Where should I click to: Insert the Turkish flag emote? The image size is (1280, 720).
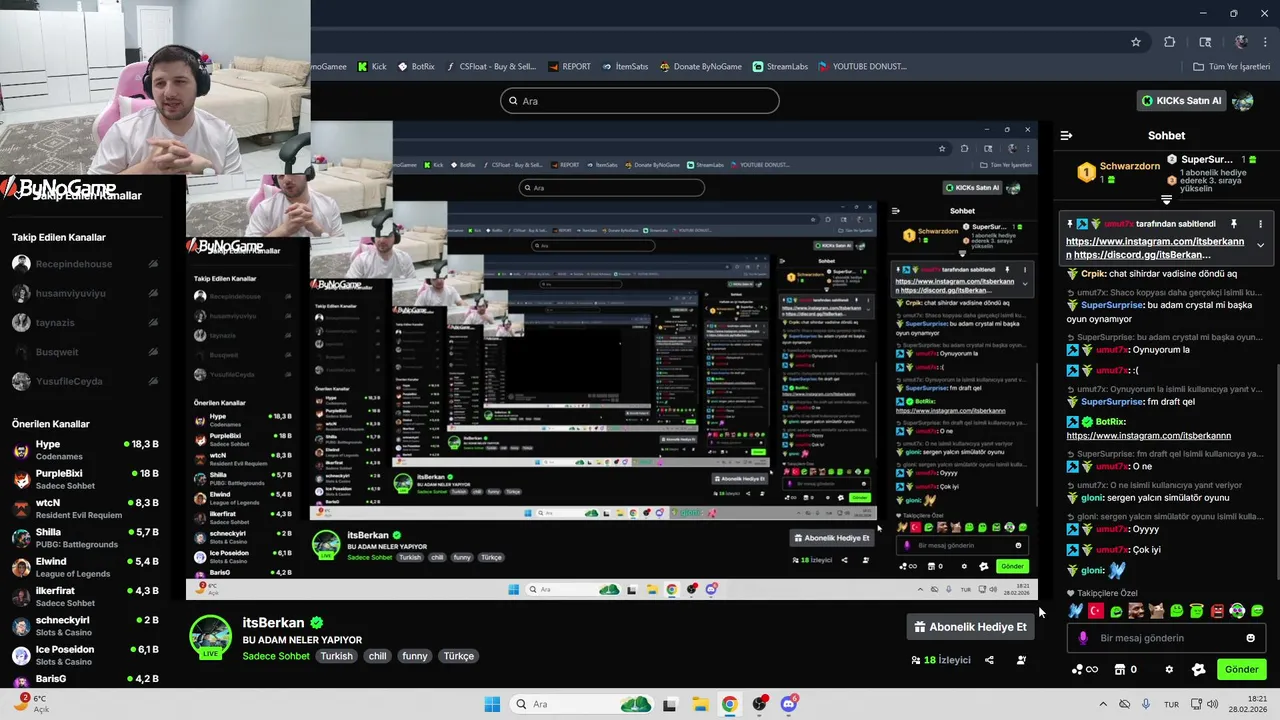pos(1096,611)
